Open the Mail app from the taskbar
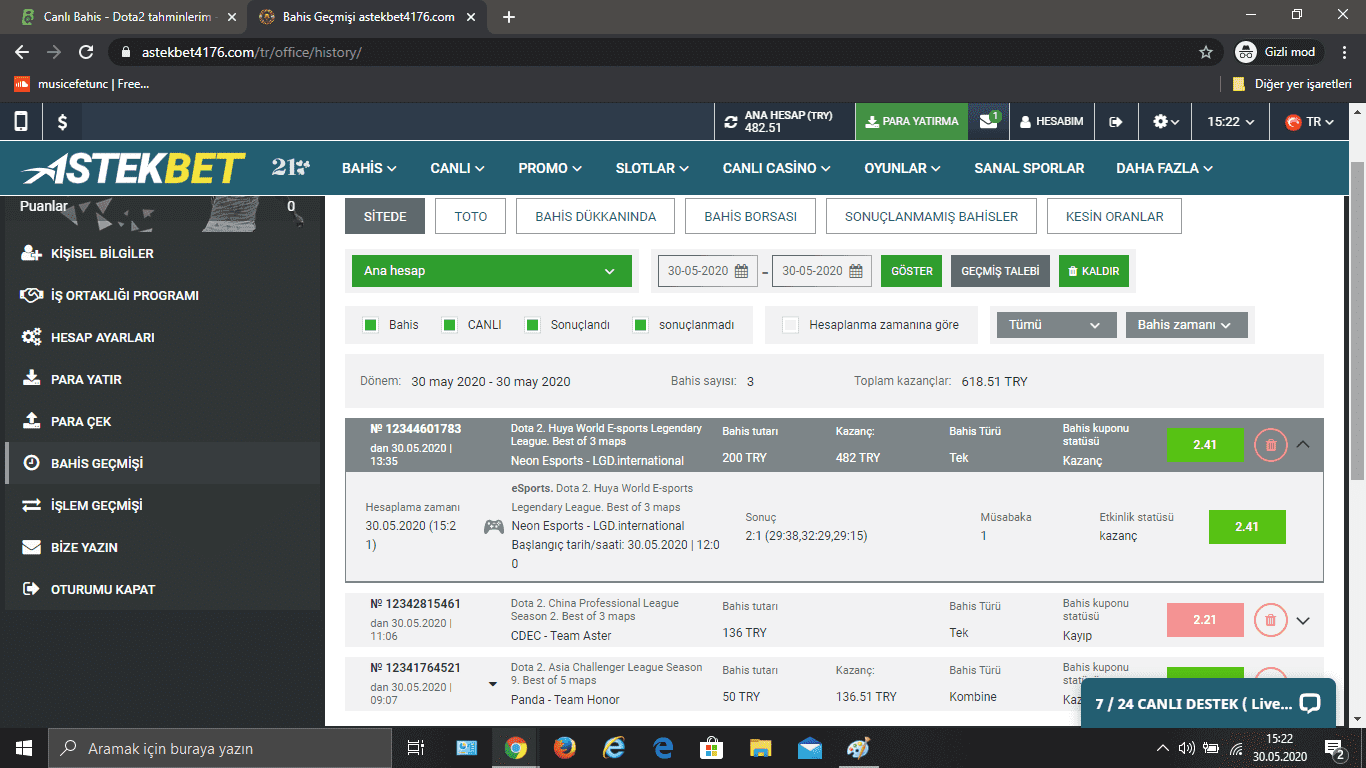This screenshot has width=1366, height=768. 809,748
